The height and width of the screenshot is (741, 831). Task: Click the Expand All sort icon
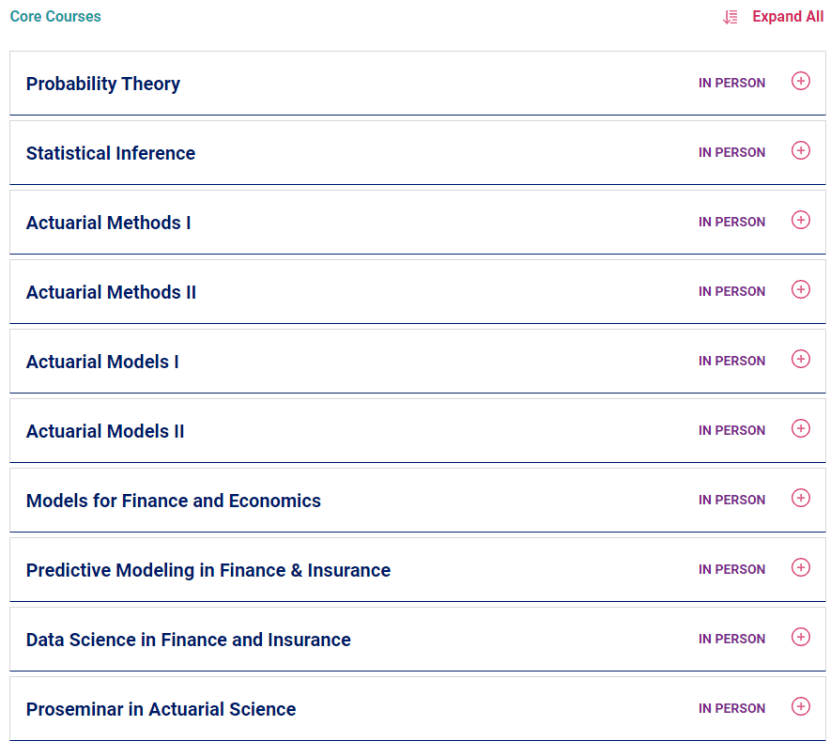coord(730,17)
